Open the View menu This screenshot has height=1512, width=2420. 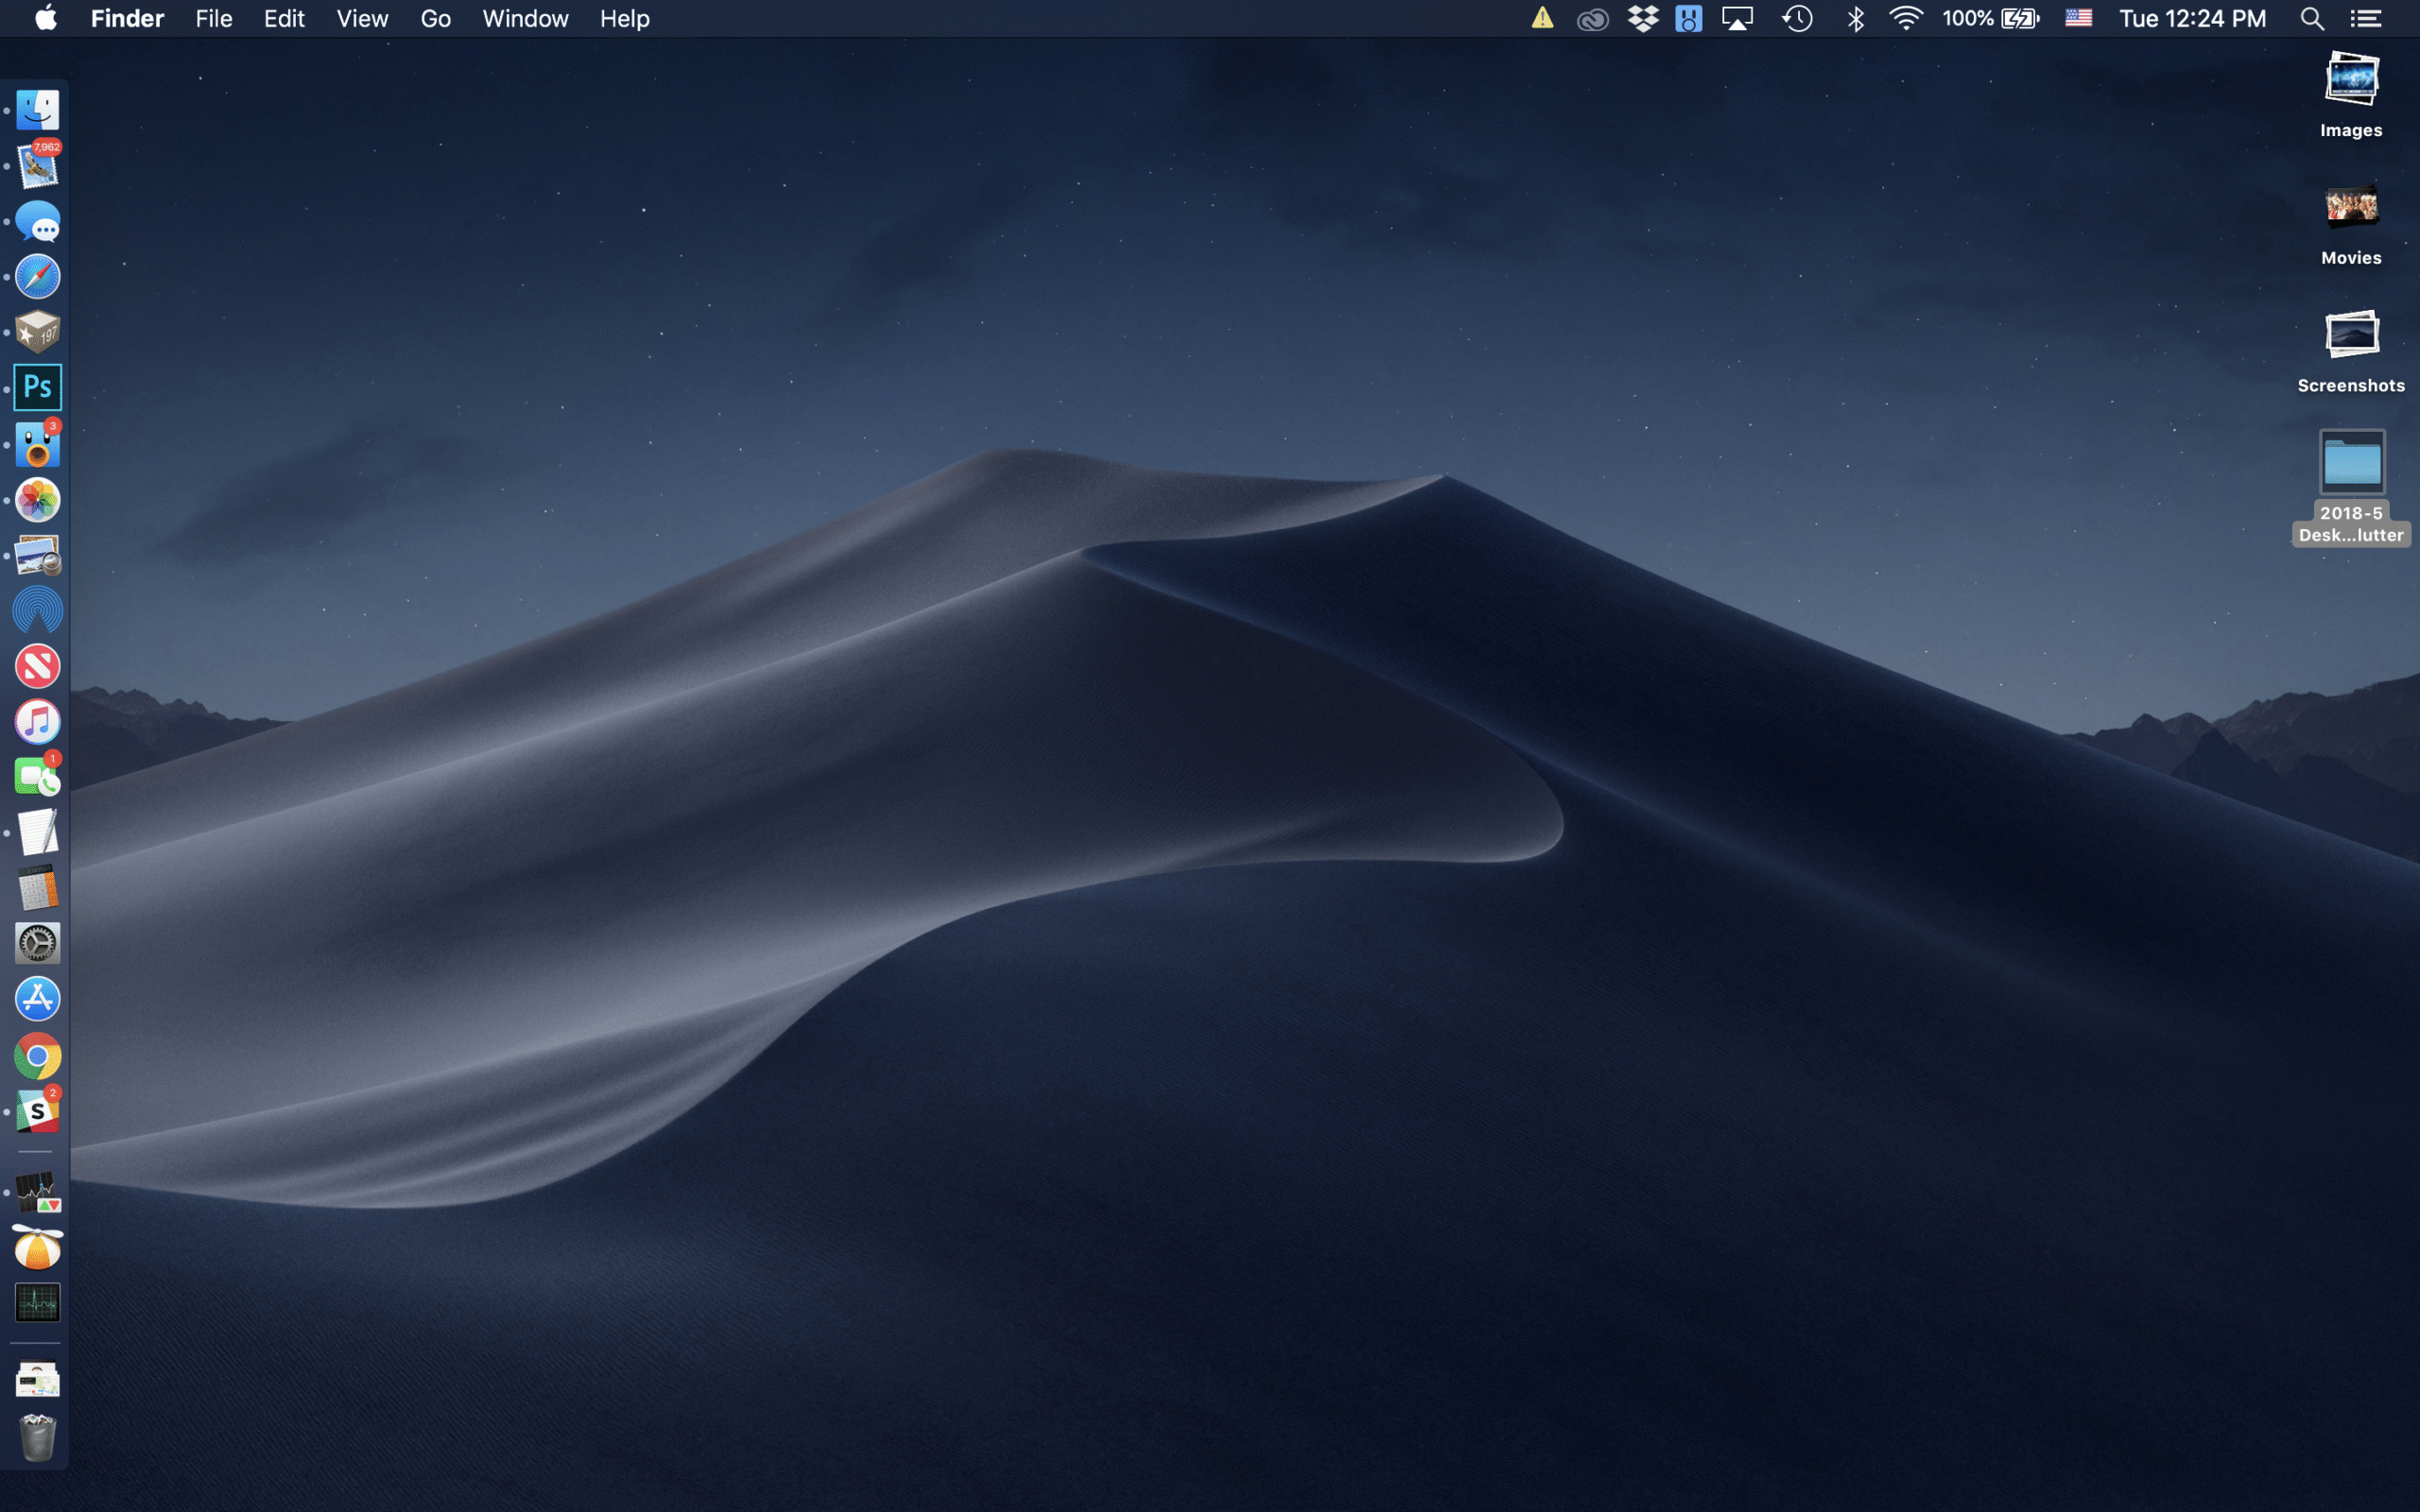[362, 18]
